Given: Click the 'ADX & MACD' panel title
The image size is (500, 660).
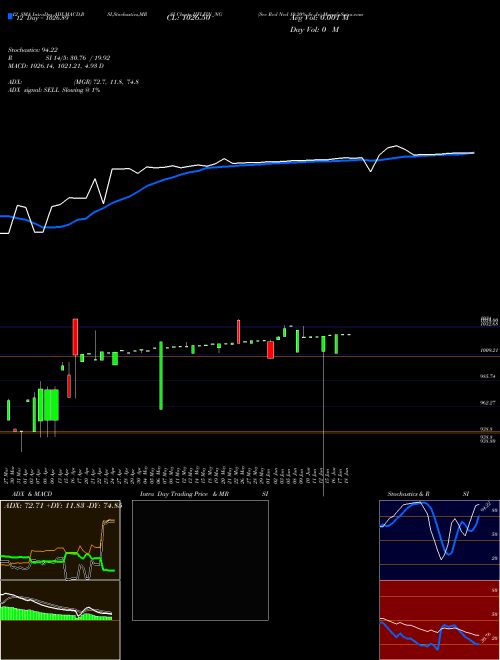Looking at the screenshot, I should (32, 494).
